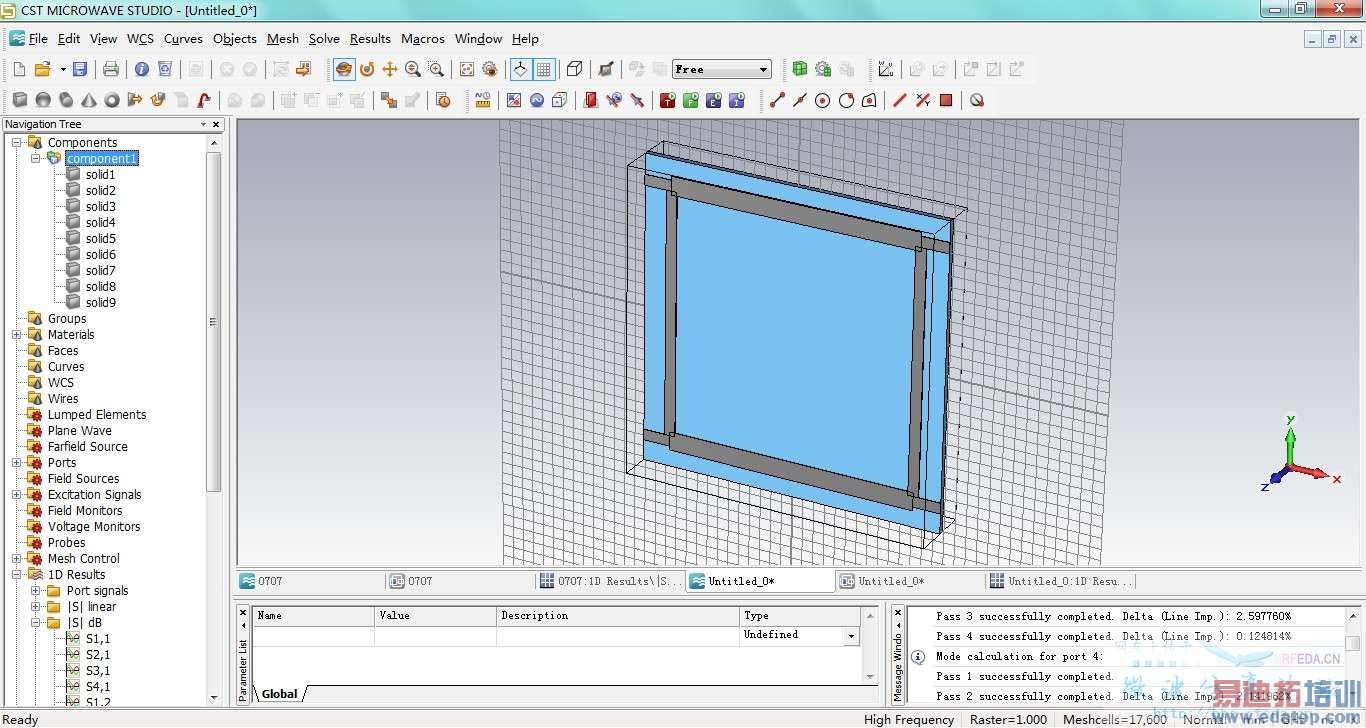
Task: Open the Curves menu
Action: (183, 38)
